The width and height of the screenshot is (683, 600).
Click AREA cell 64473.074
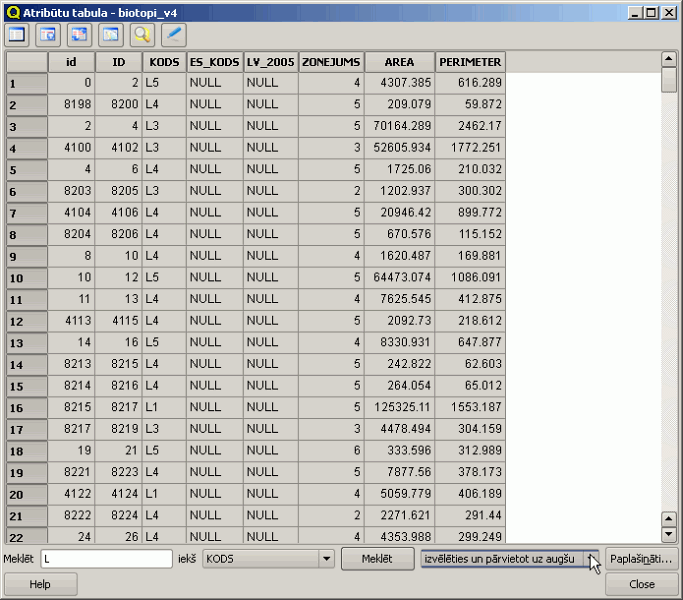point(399,277)
